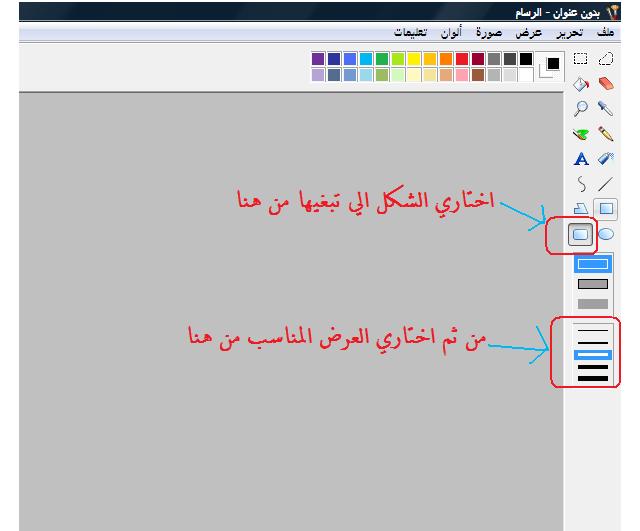The height and width of the screenshot is (531, 640).
Task: Pick the medium gray top row swatch
Action: click(x=494, y=59)
